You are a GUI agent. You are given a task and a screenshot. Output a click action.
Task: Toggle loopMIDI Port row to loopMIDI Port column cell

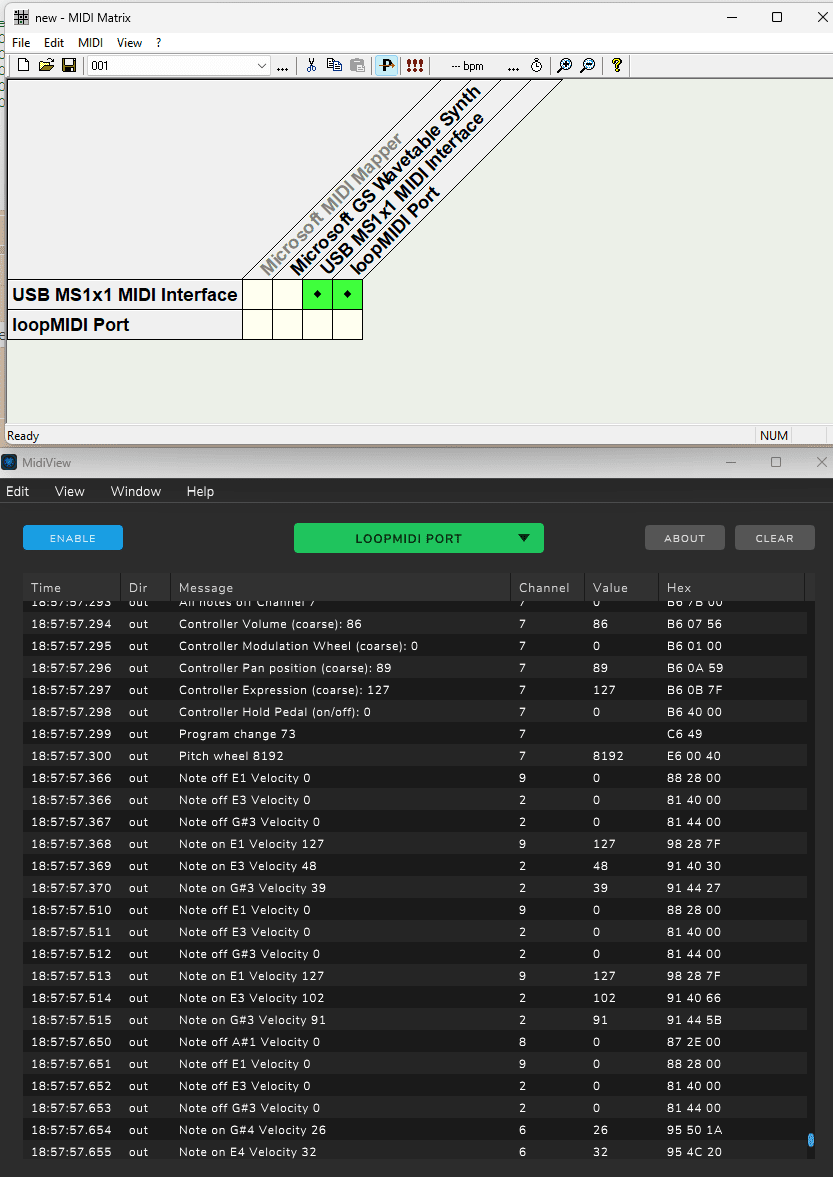pos(347,324)
